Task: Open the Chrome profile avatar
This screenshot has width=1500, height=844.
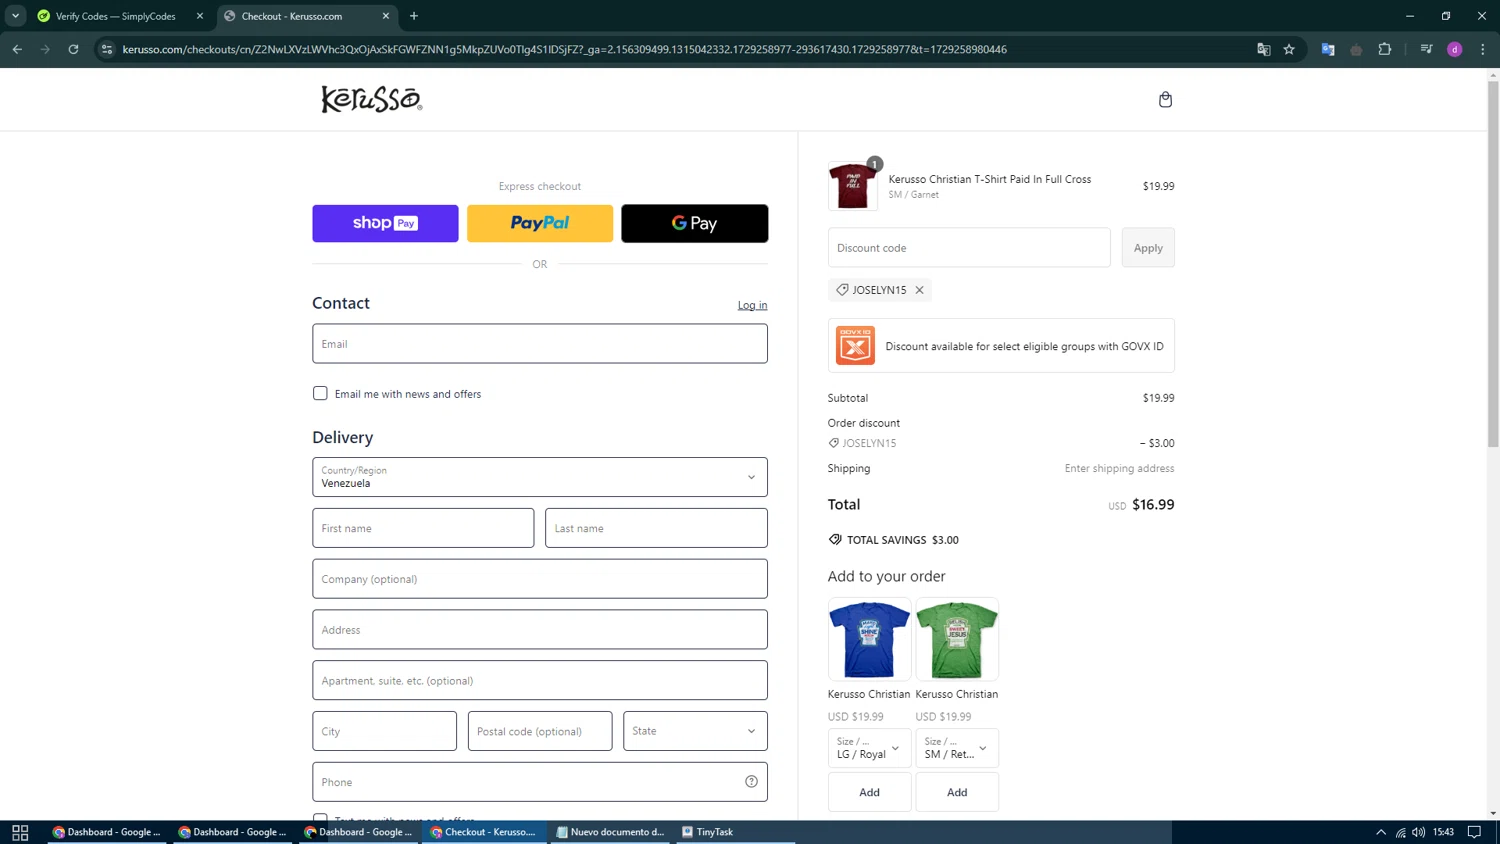Action: click(1455, 49)
